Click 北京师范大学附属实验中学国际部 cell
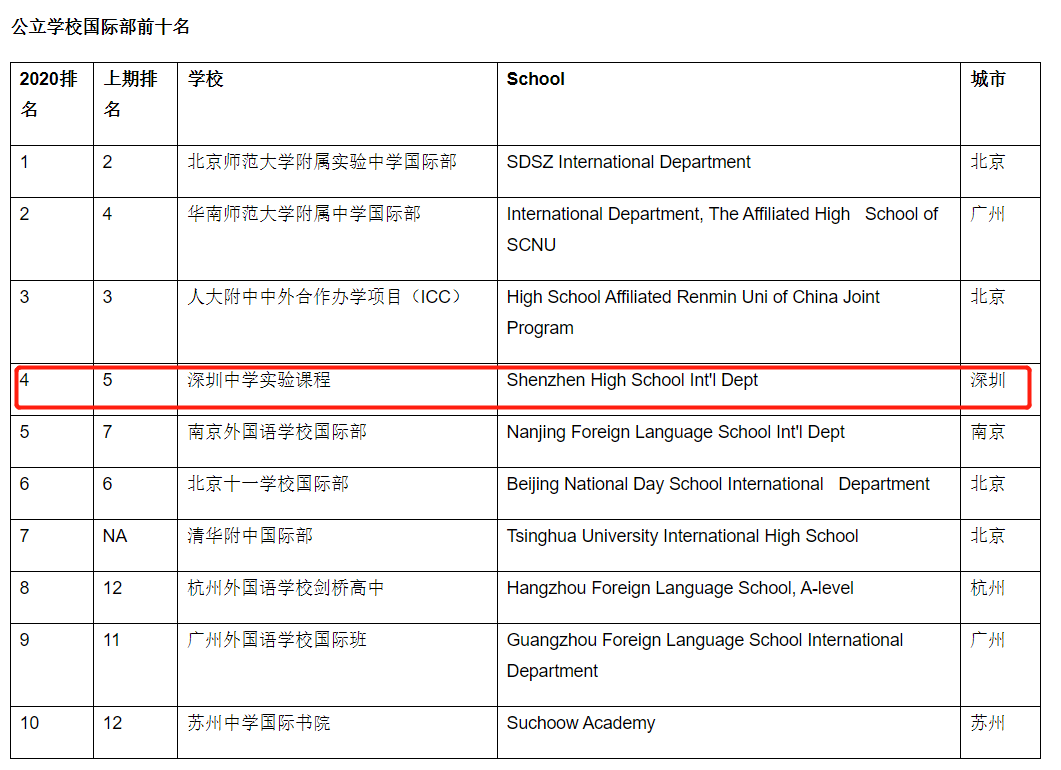The width and height of the screenshot is (1061, 770). point(322,162)
